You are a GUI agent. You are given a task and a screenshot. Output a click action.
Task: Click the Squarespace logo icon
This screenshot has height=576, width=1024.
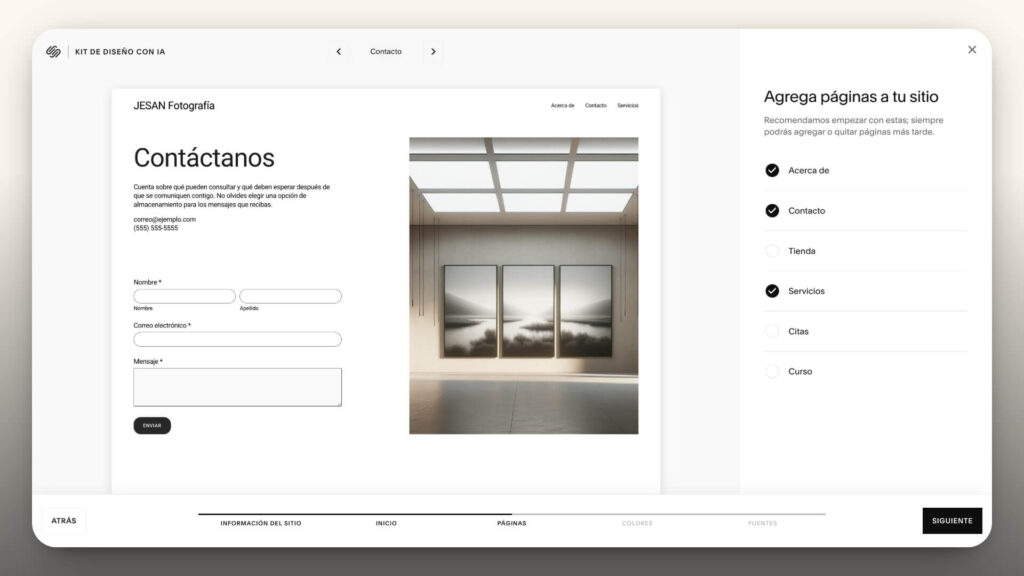pos(53,52)
